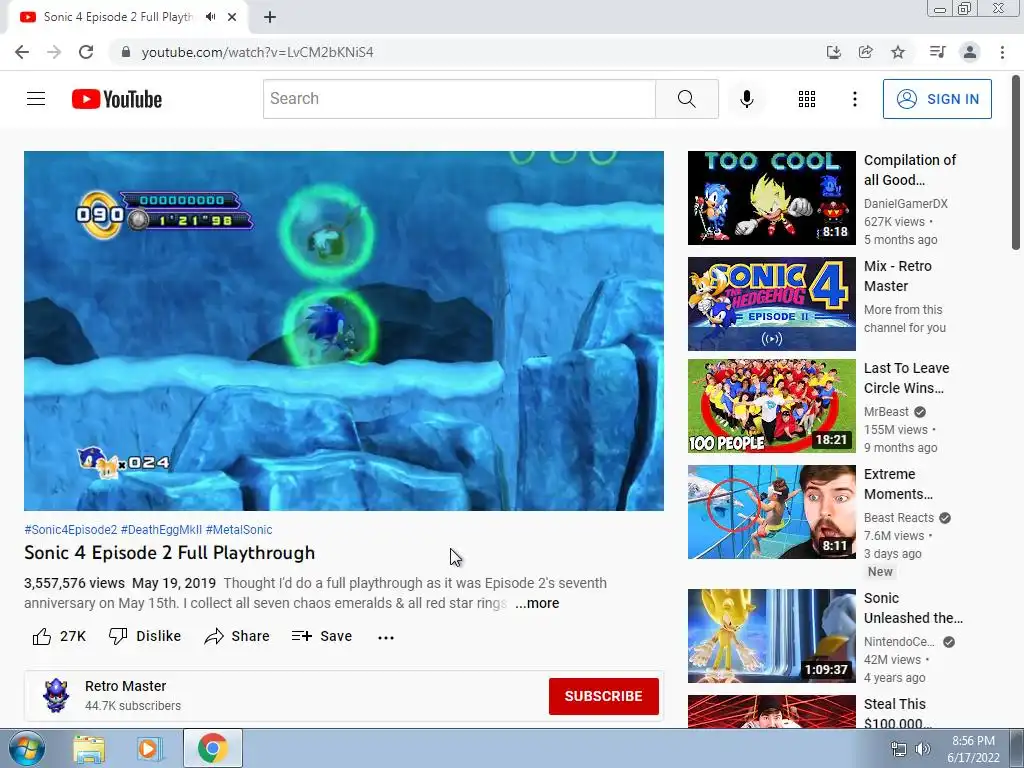
Task: Like the video with the thumbs-up icon
Action: point(42,636)
